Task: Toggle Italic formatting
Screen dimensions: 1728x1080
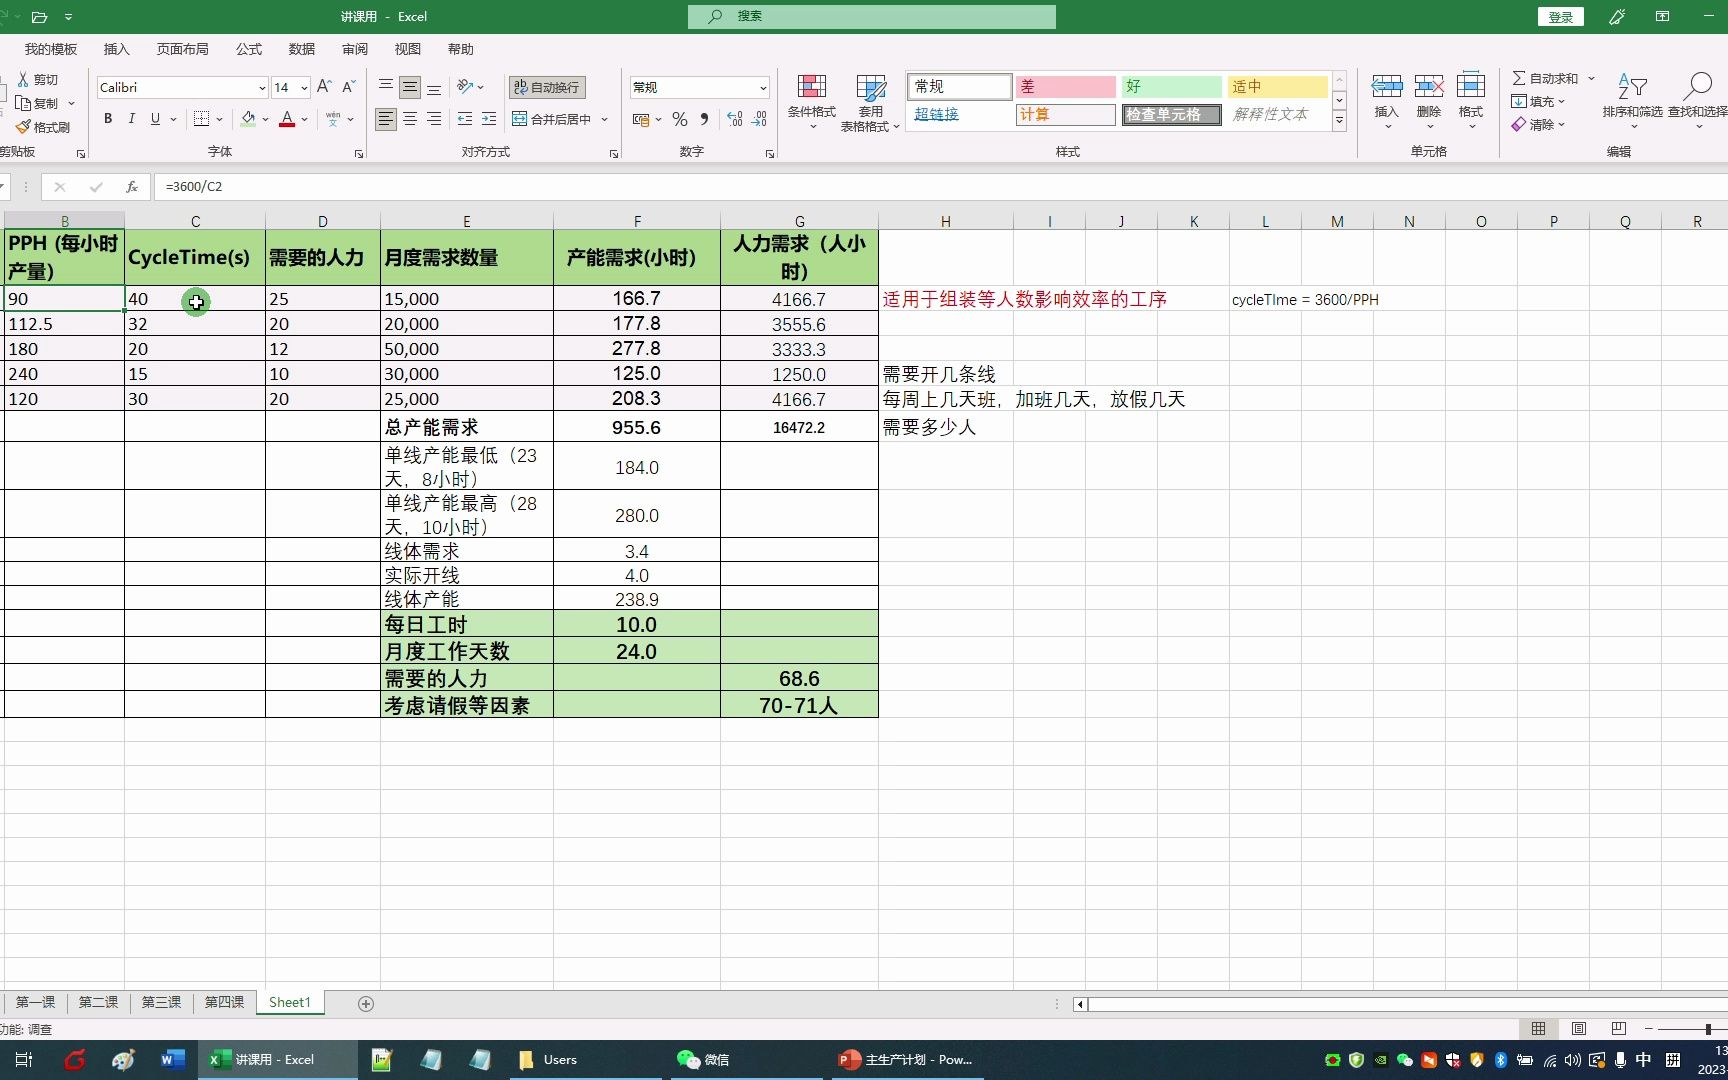Action: click(x=131, y=119)
